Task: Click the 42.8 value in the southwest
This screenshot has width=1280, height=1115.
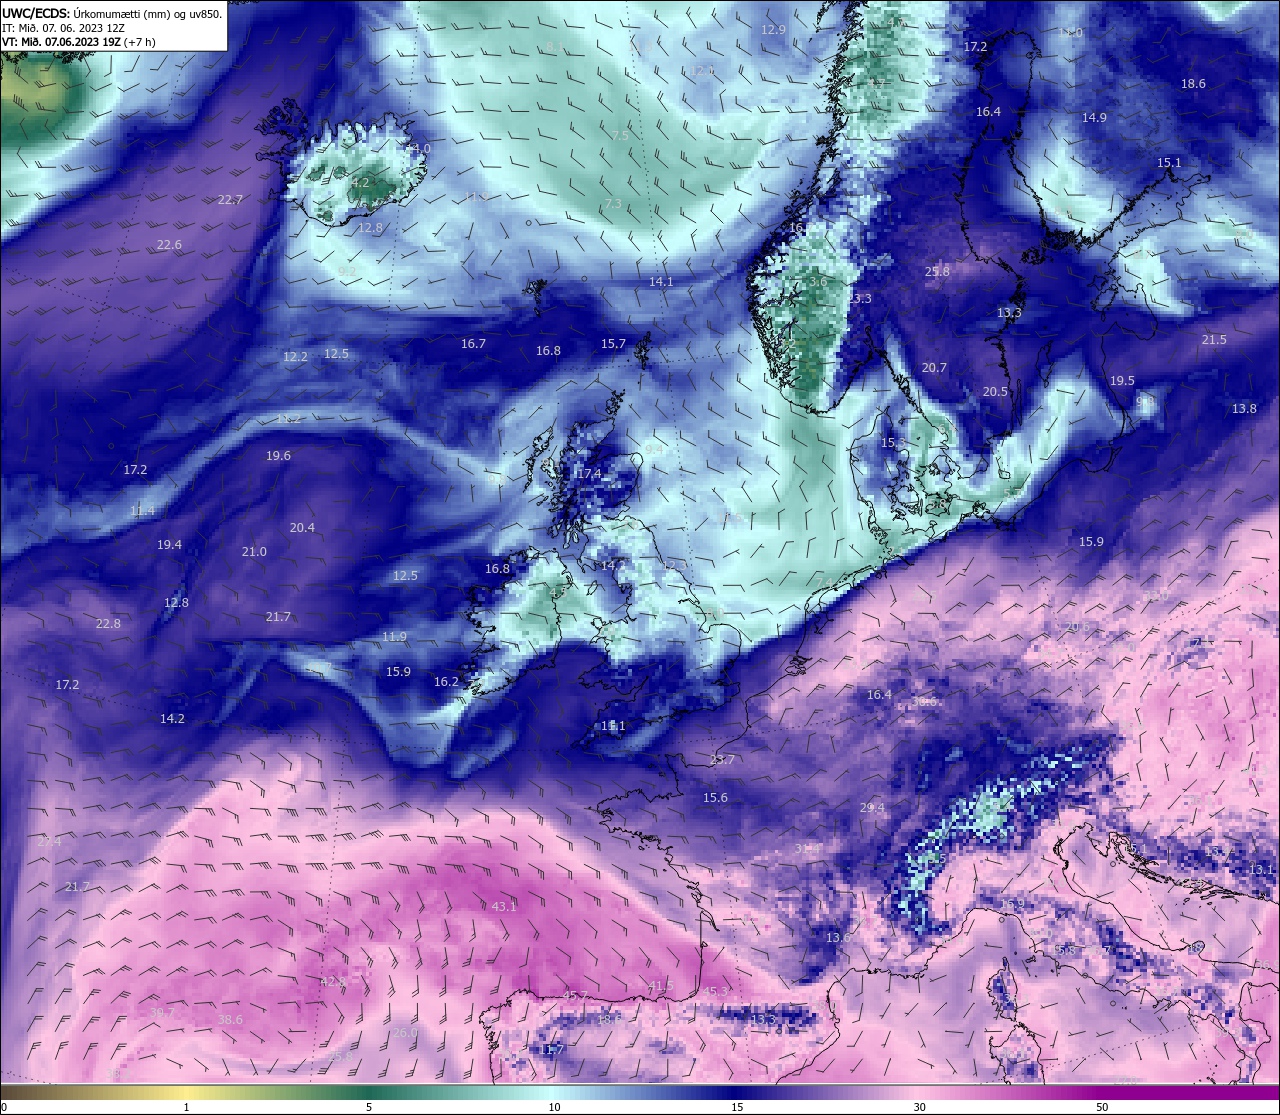Action: [332, 982]
